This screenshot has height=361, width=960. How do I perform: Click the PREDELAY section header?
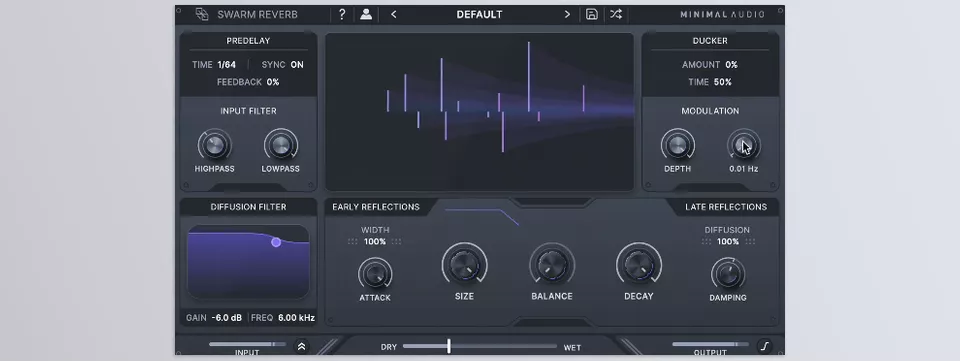click(x=248, y=40)
